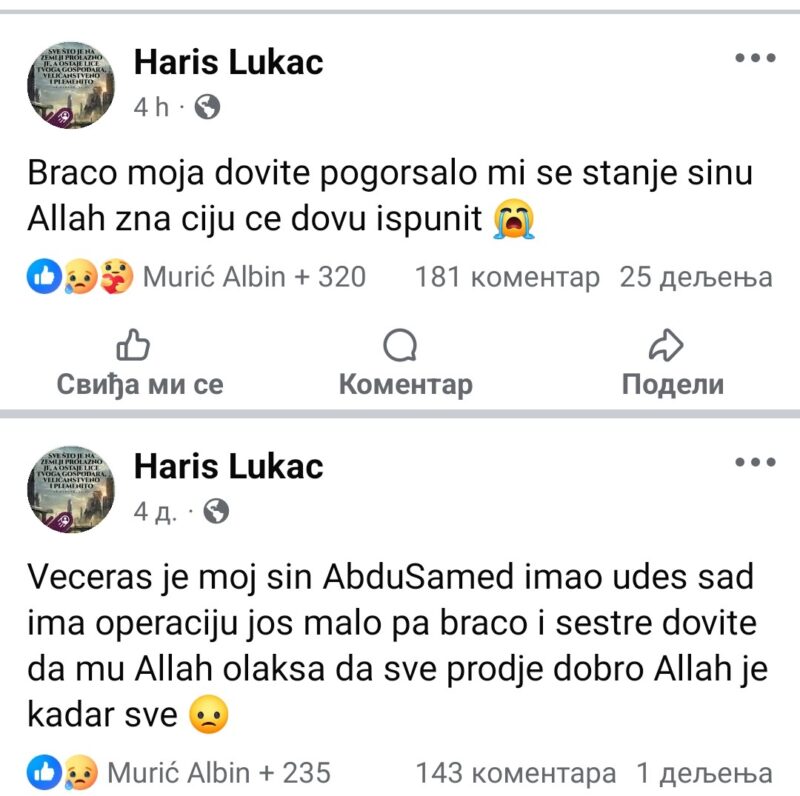This screenshot has width=800, height=796.
Task: View the 1 share on second post
Action: pos(704,772)
